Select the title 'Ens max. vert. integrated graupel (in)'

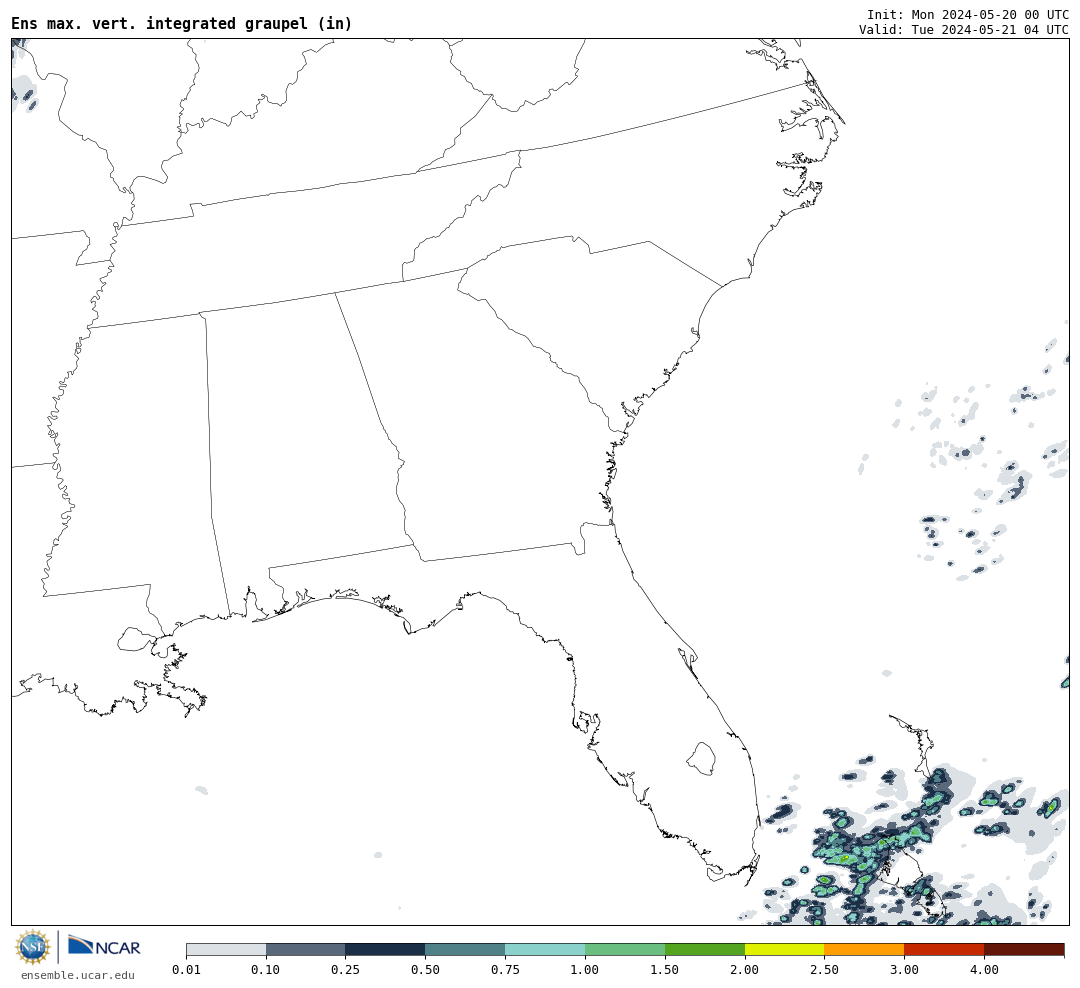tap(182, 23)
